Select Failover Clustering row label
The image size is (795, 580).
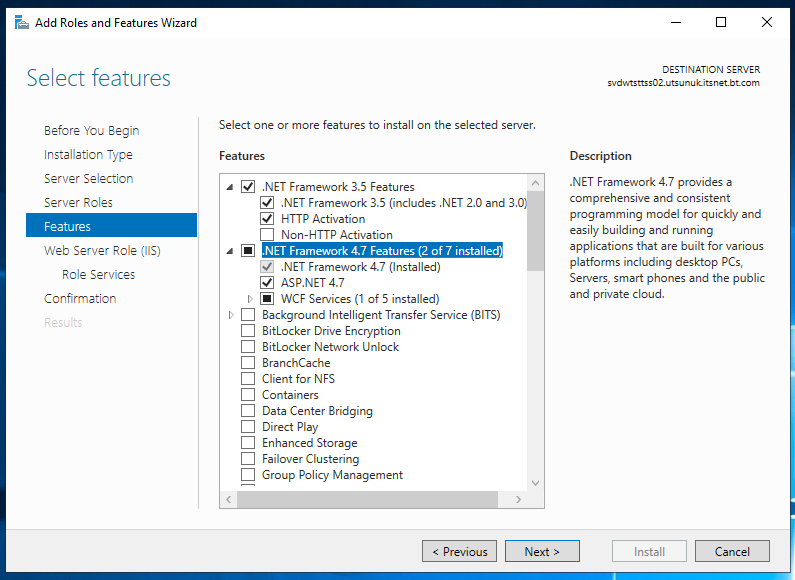click(x=310, y=459)
